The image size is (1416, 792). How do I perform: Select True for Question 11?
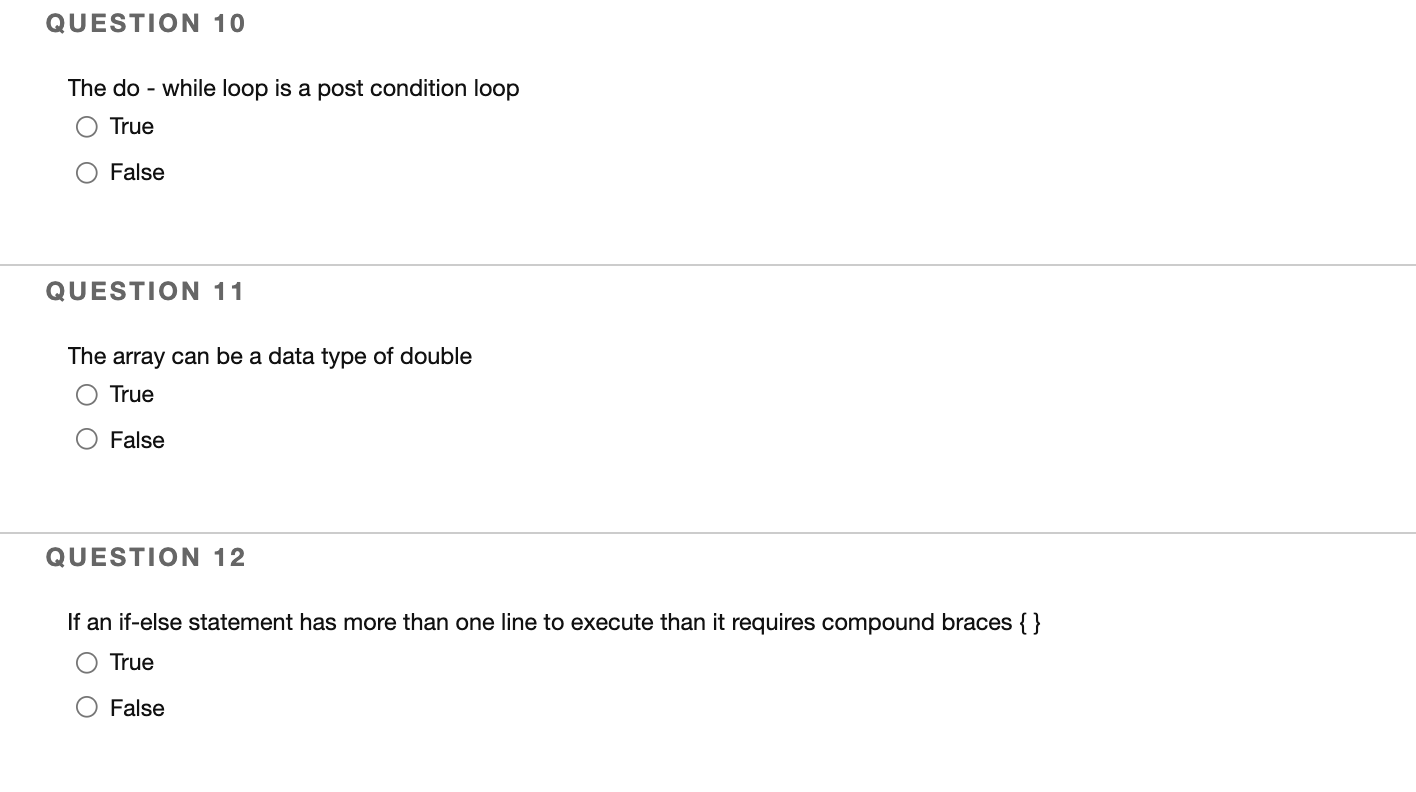86,394
